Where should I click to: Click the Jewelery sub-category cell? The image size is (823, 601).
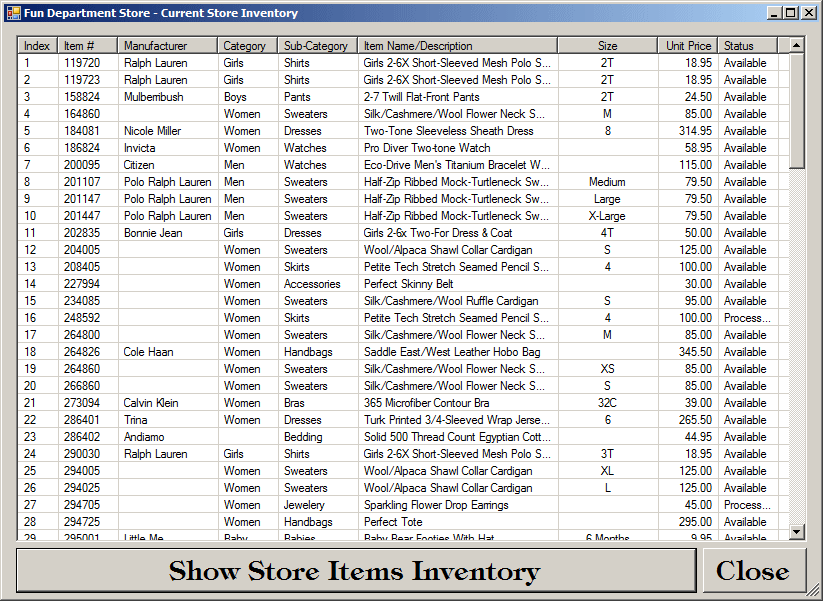point(304,505)
